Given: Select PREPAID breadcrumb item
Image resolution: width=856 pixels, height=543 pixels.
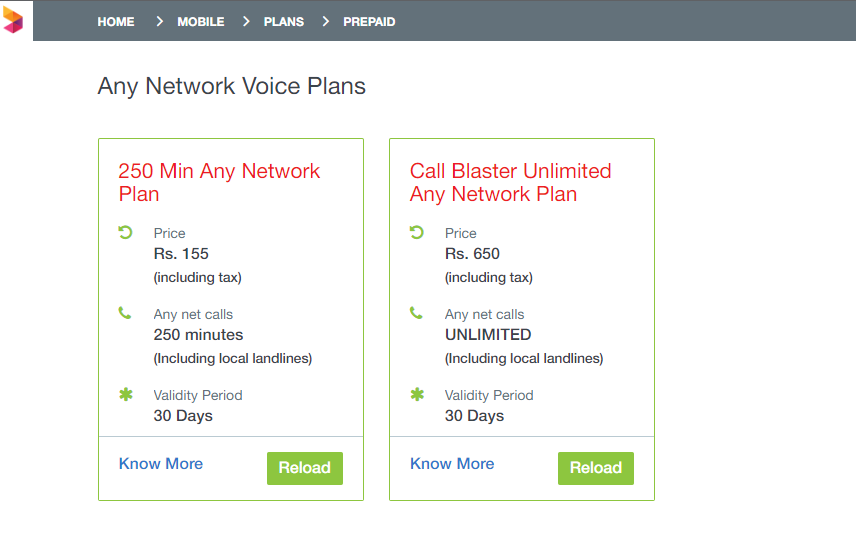Looking at the screenshot, I should pos(369,22).
